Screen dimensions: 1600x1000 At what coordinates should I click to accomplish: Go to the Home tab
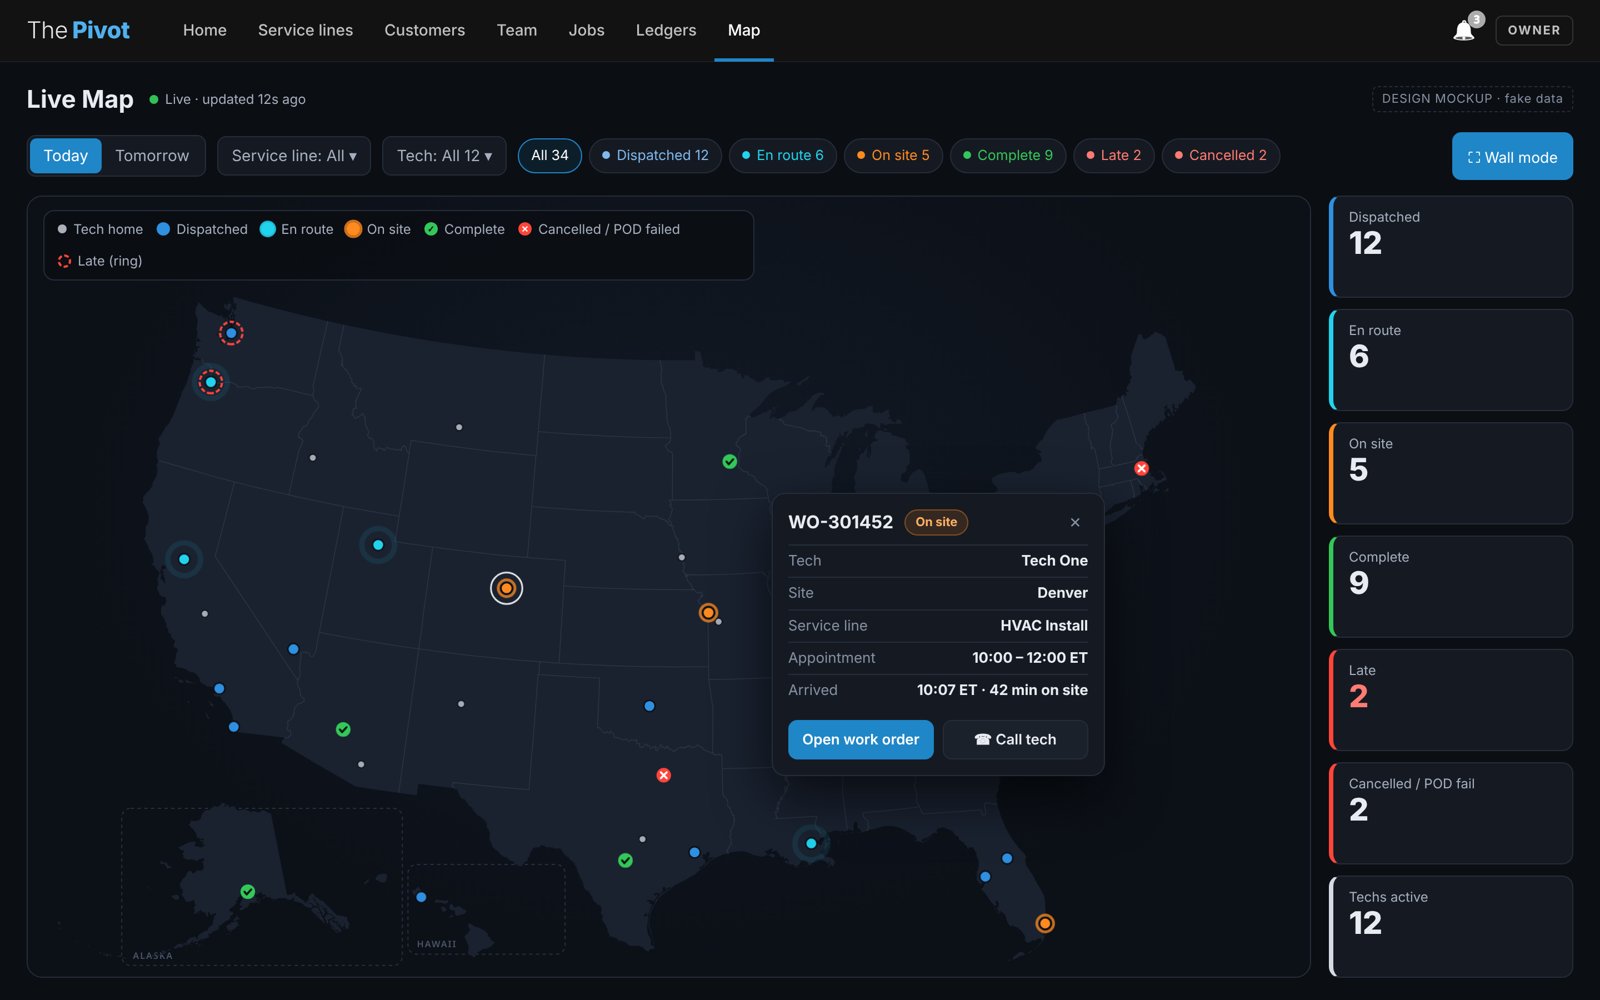click(x=205, y=30)
